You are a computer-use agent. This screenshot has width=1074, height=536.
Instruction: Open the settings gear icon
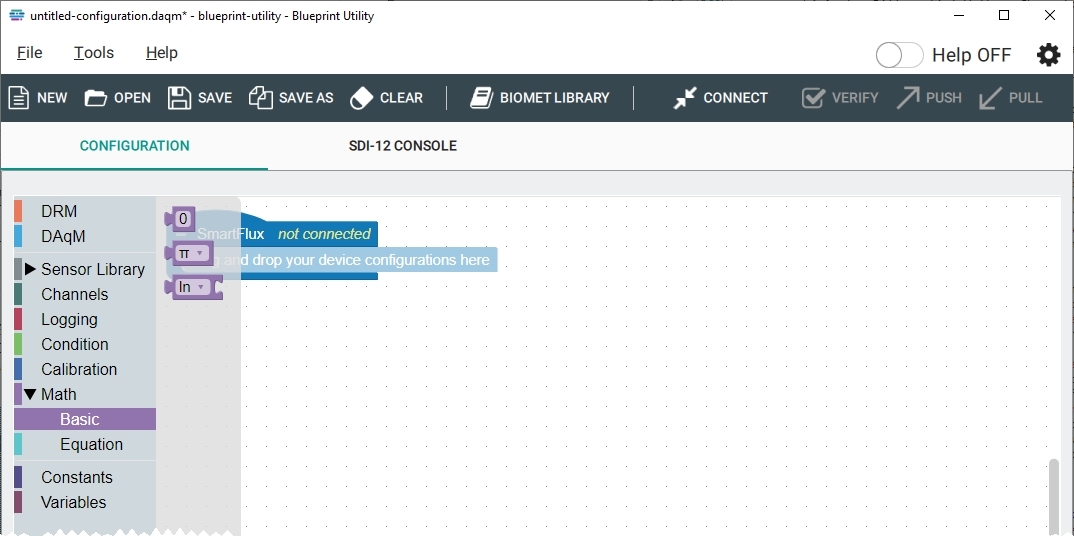1049,55
